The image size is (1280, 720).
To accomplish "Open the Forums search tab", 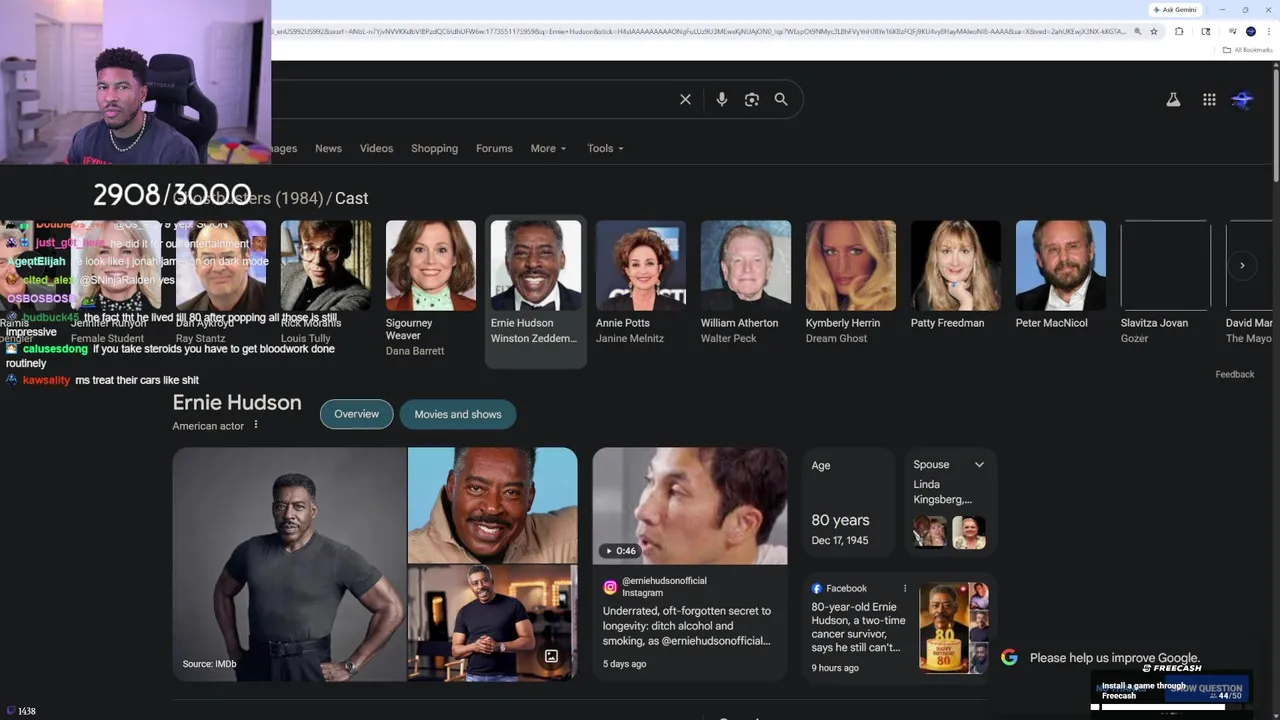I will click(x=494, y=148).
